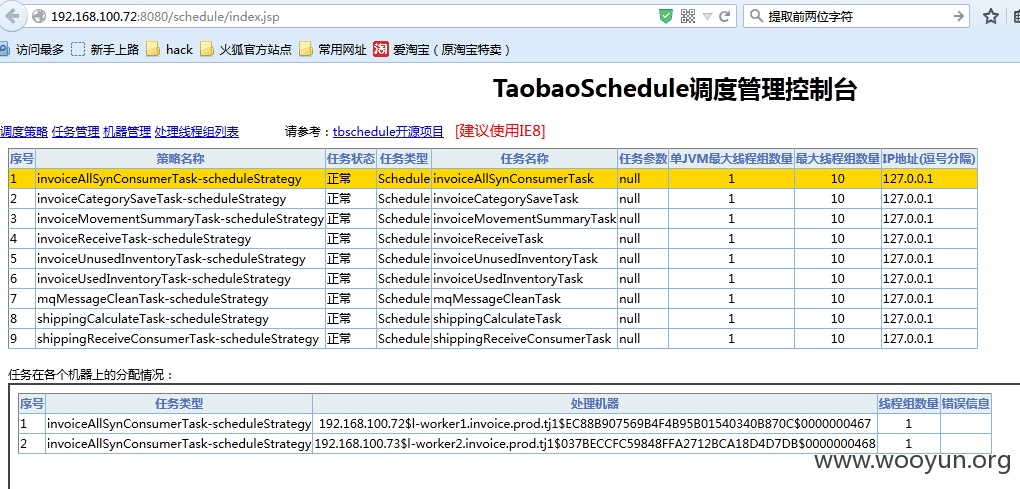The width and height of the screenshot is (1020, 489).
Task: Select the shippingCalculateTask-scheduleStrategy row
Action: pos(493,319)
